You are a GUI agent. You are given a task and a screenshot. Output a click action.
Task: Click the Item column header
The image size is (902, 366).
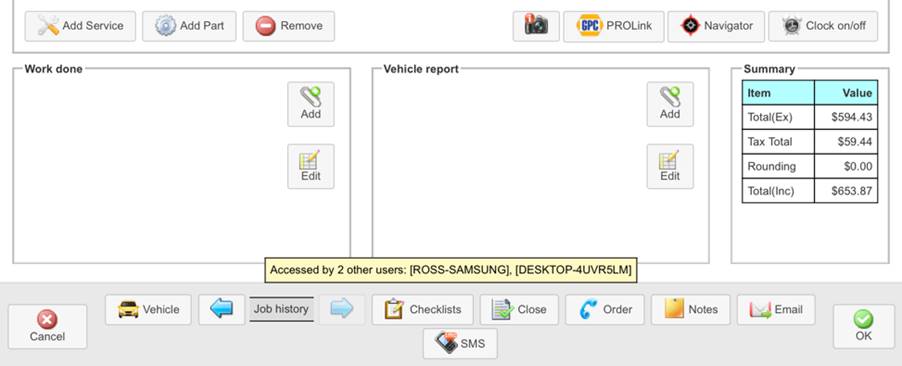tap(778, 93)
